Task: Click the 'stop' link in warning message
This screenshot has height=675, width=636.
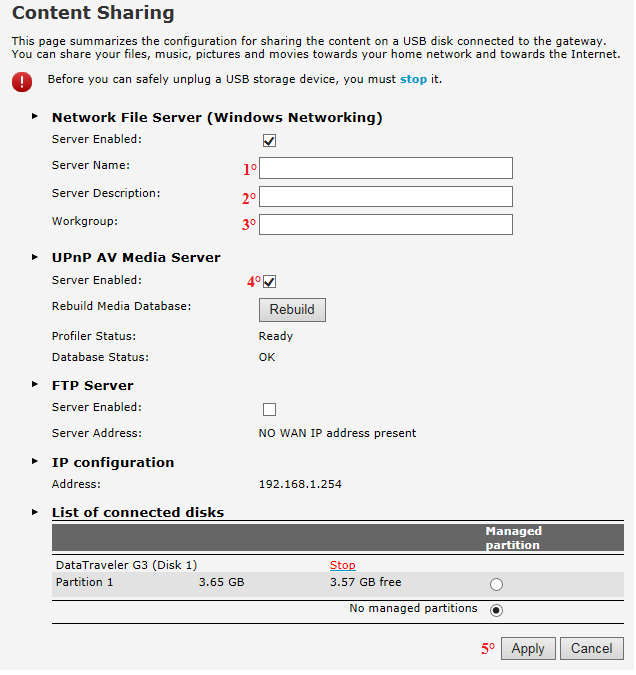Action: point(414,80)
